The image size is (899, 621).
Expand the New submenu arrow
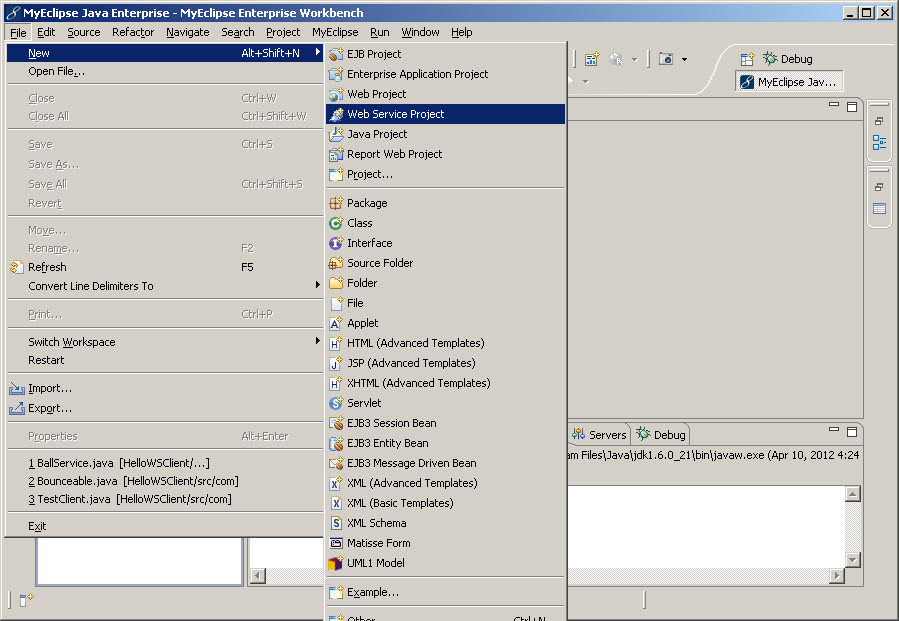click(318, 53)
